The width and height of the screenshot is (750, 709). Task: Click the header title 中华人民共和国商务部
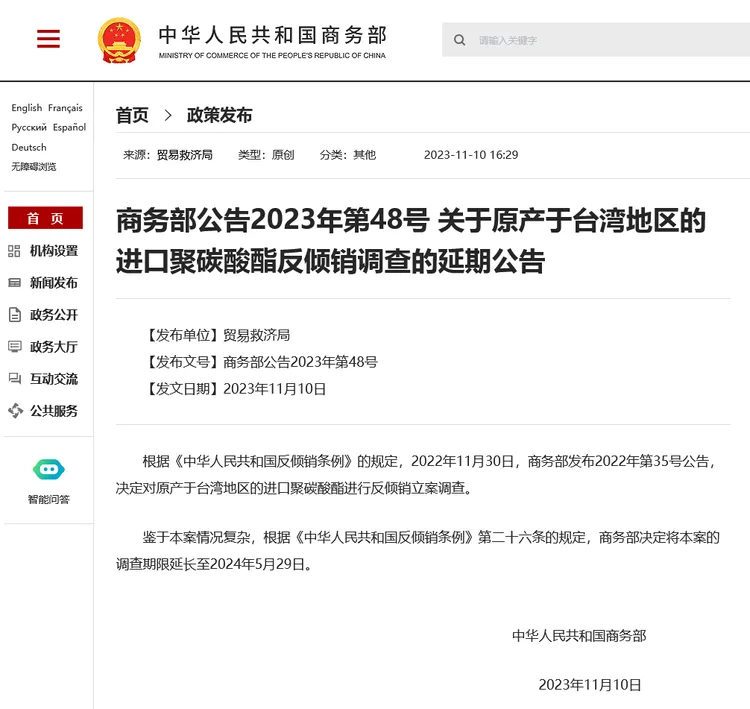coord(272,35)
